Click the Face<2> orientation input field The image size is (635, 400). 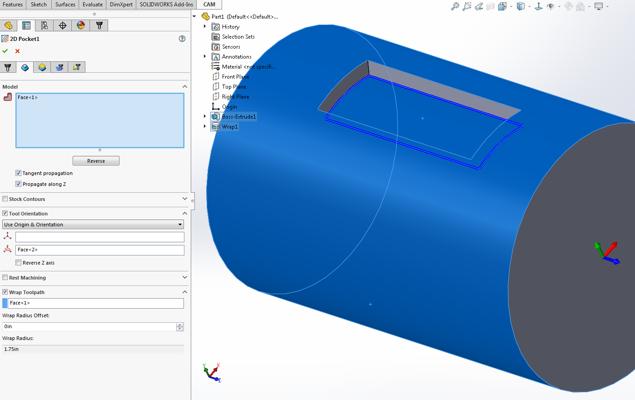coord(99,250)
